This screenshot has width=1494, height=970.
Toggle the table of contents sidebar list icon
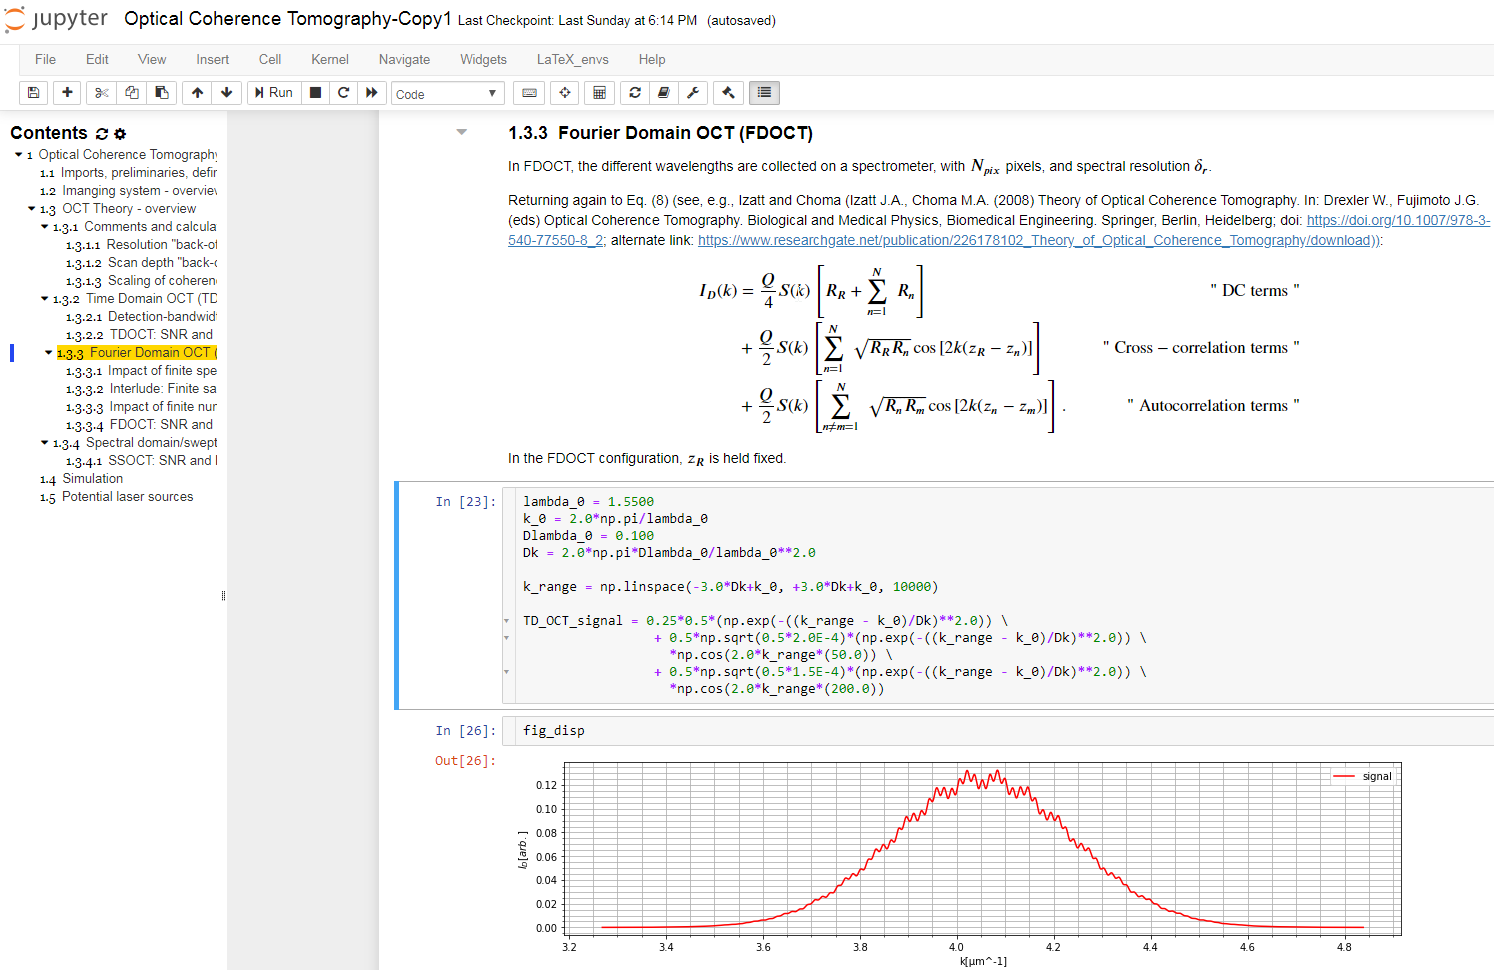764,92
